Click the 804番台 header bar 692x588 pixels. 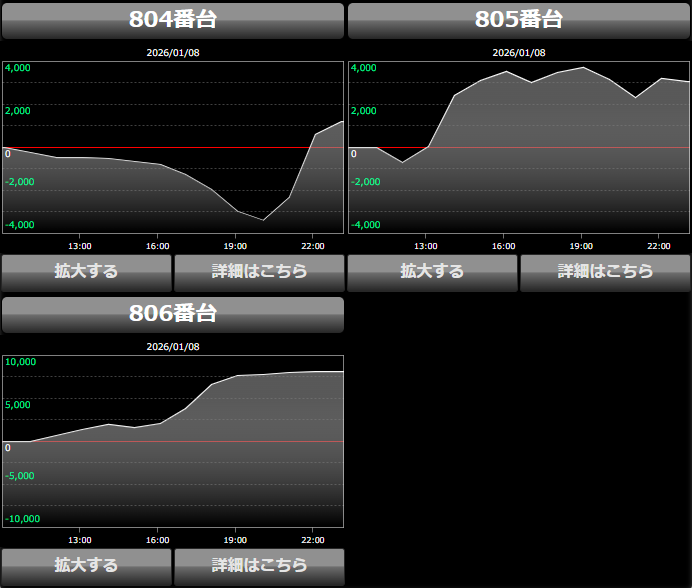173,20
